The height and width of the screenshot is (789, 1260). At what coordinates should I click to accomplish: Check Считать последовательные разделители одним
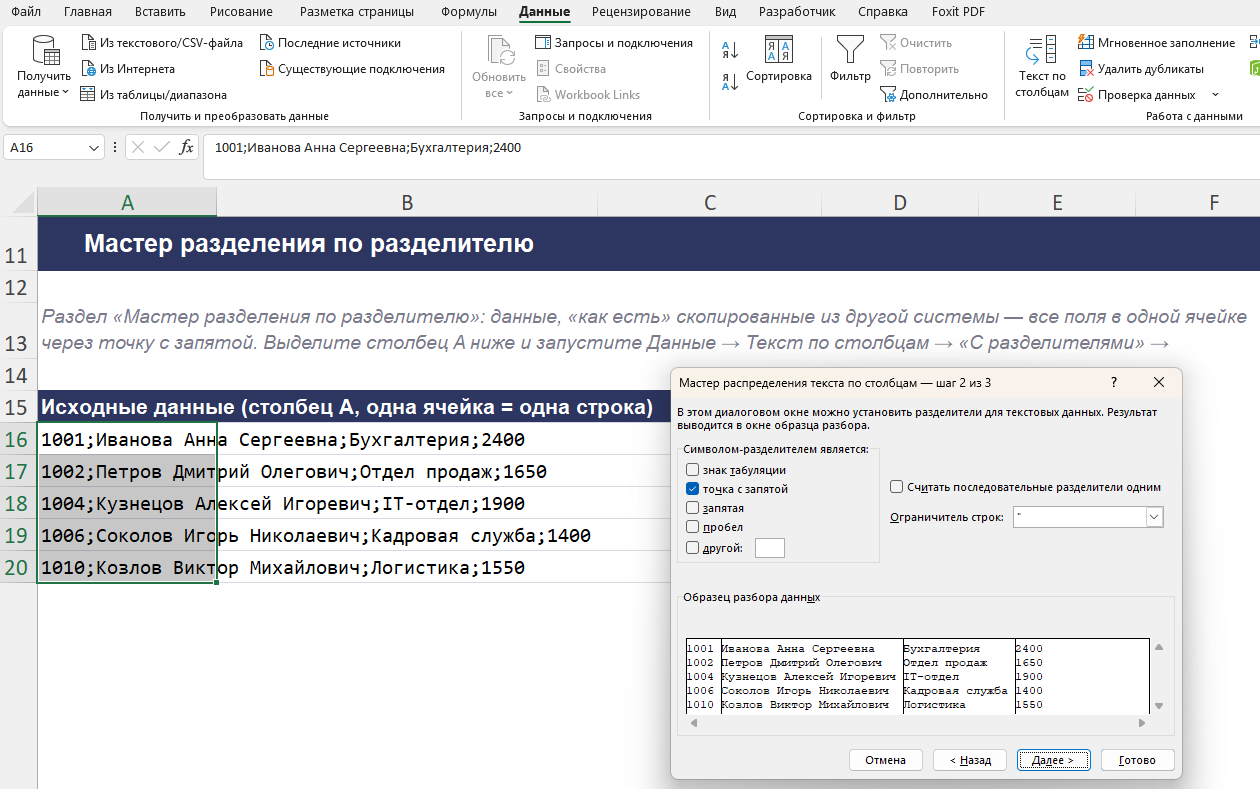point(897,487)
